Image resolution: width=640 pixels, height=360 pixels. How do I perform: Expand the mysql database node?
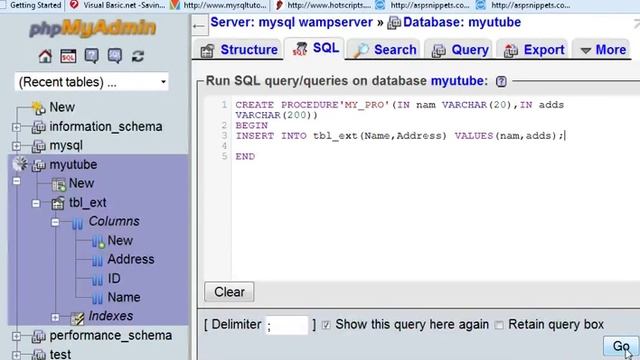coord(16,146)
